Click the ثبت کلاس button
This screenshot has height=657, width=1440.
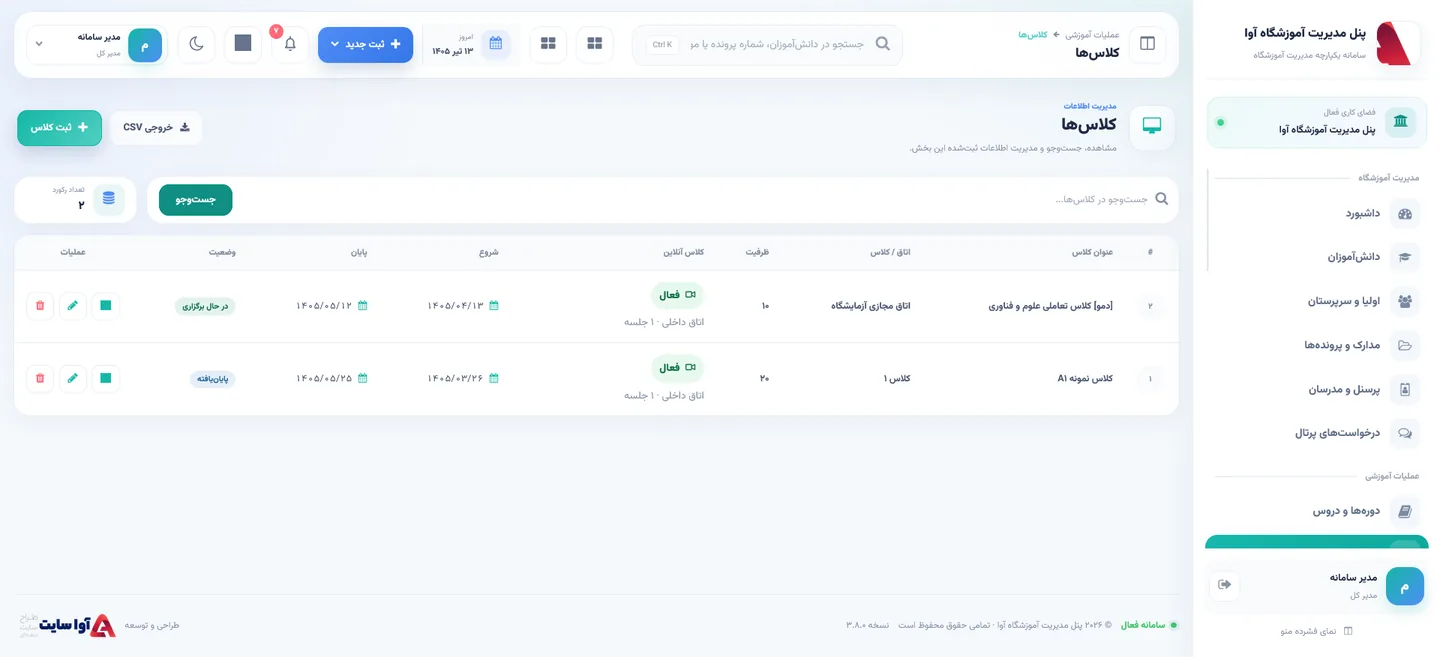(59, 127)
